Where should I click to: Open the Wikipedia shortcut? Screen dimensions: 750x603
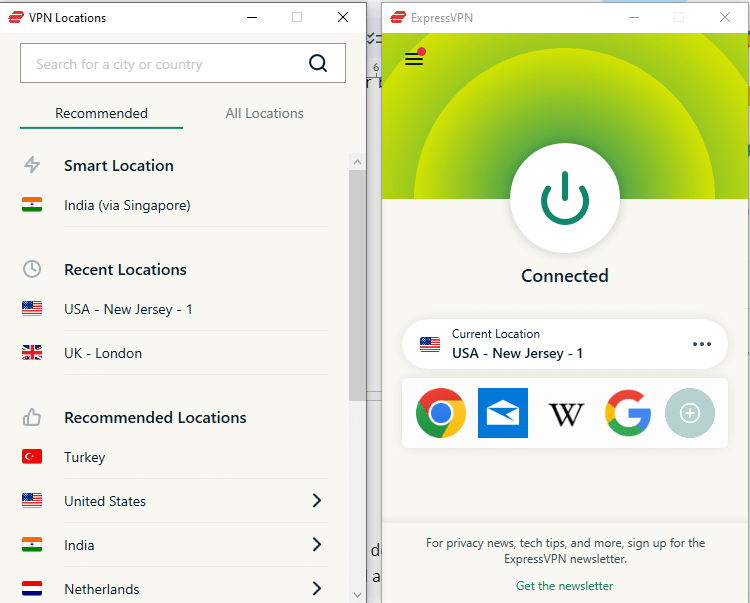(566, 414)
